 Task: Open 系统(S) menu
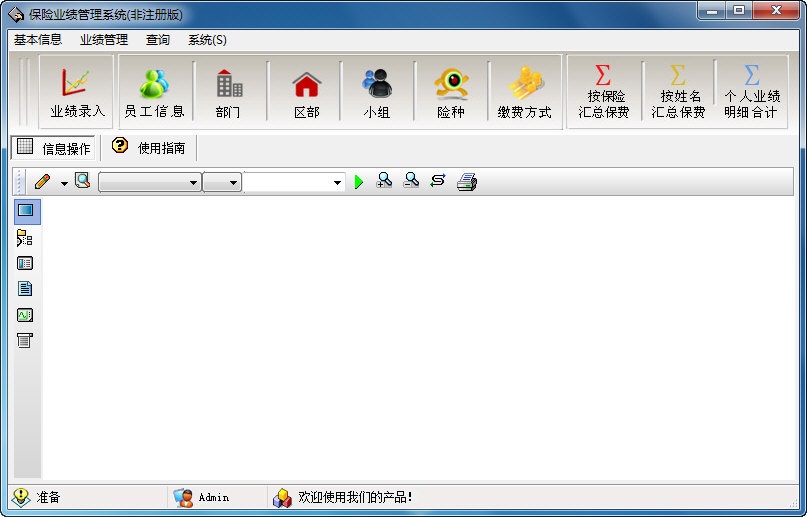207,40
